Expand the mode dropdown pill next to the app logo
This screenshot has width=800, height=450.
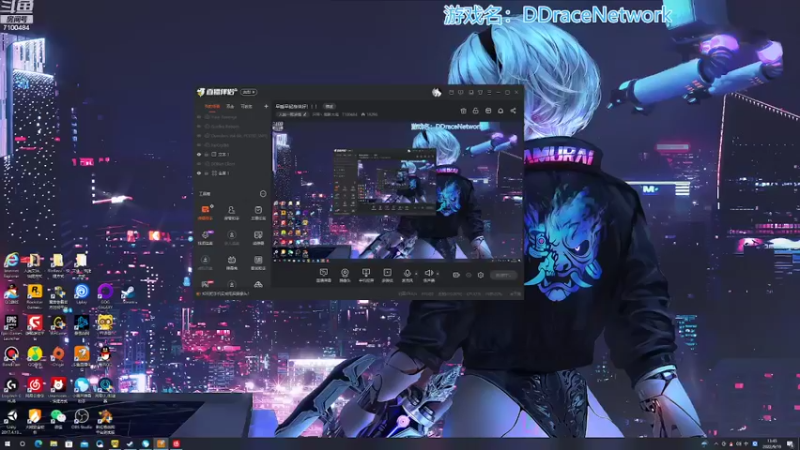coord(248,92)
